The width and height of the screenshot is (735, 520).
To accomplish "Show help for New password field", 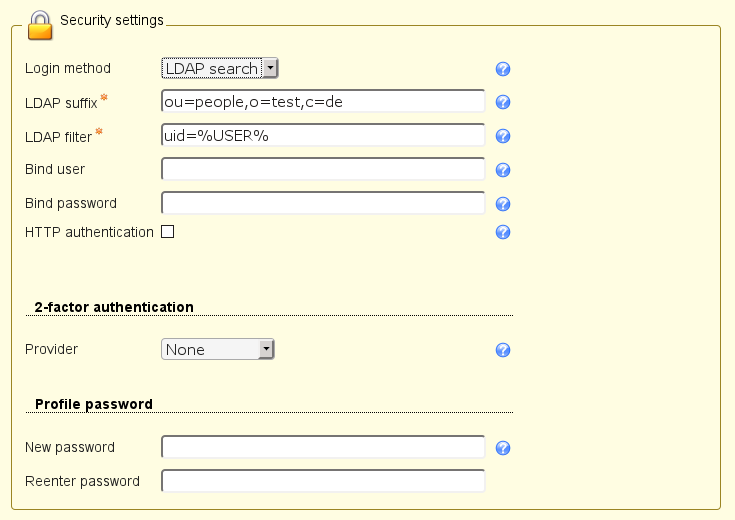I will click(504, 448).
